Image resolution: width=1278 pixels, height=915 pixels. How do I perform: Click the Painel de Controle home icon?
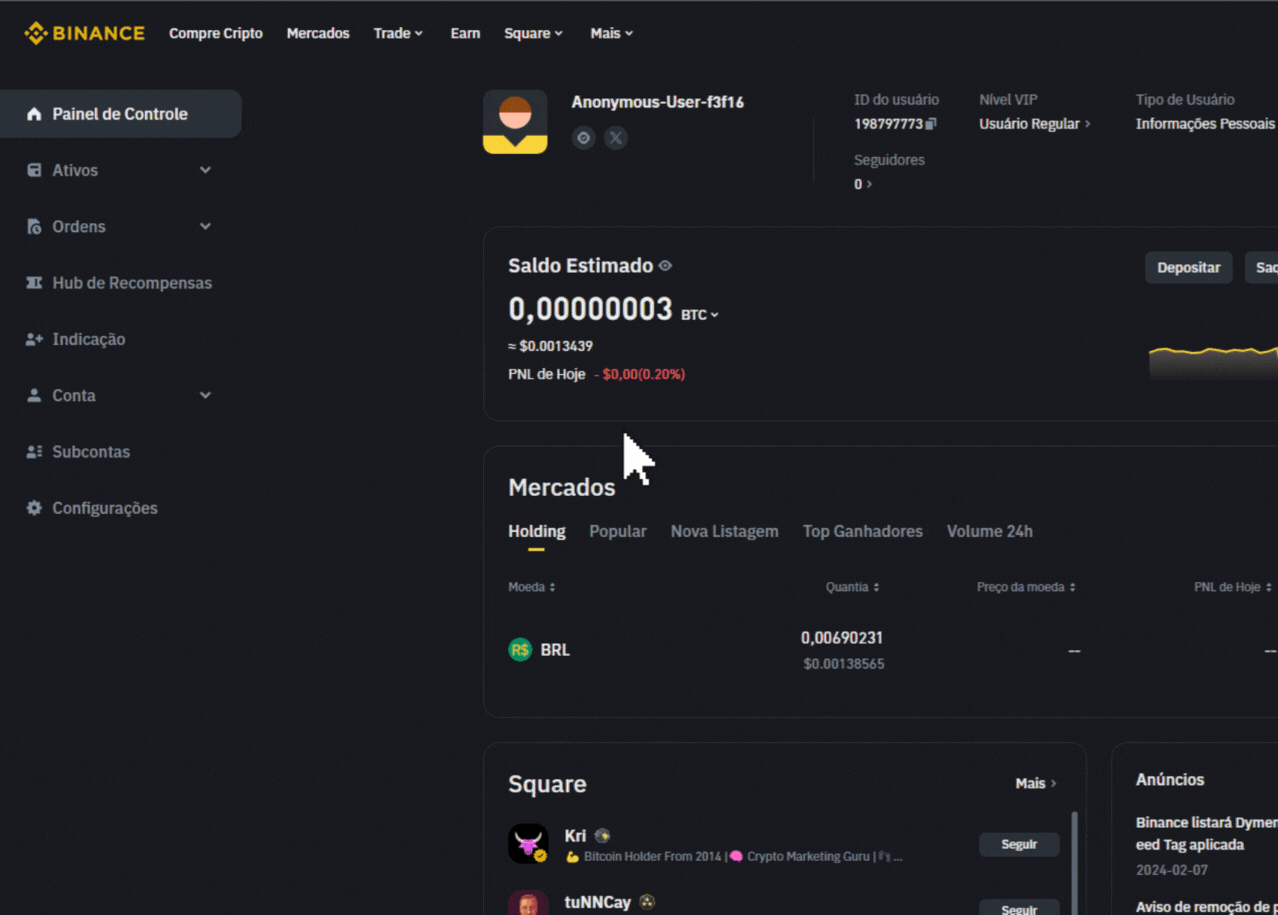[x=34, y=114]
